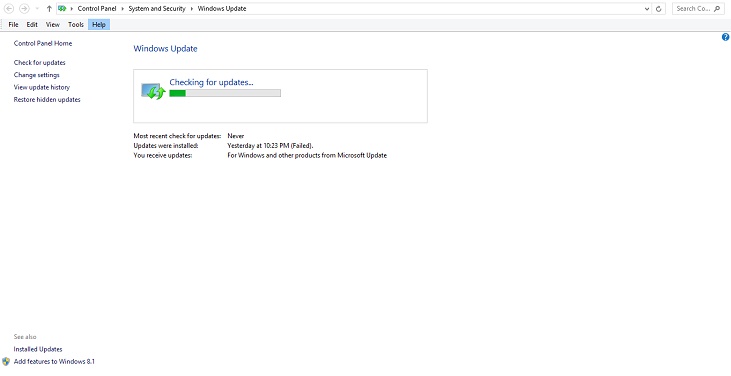The height and width of the screenshot is (376, 731).
Task: Open the recent locations dropdown arrow
Action: coord(37,9)
